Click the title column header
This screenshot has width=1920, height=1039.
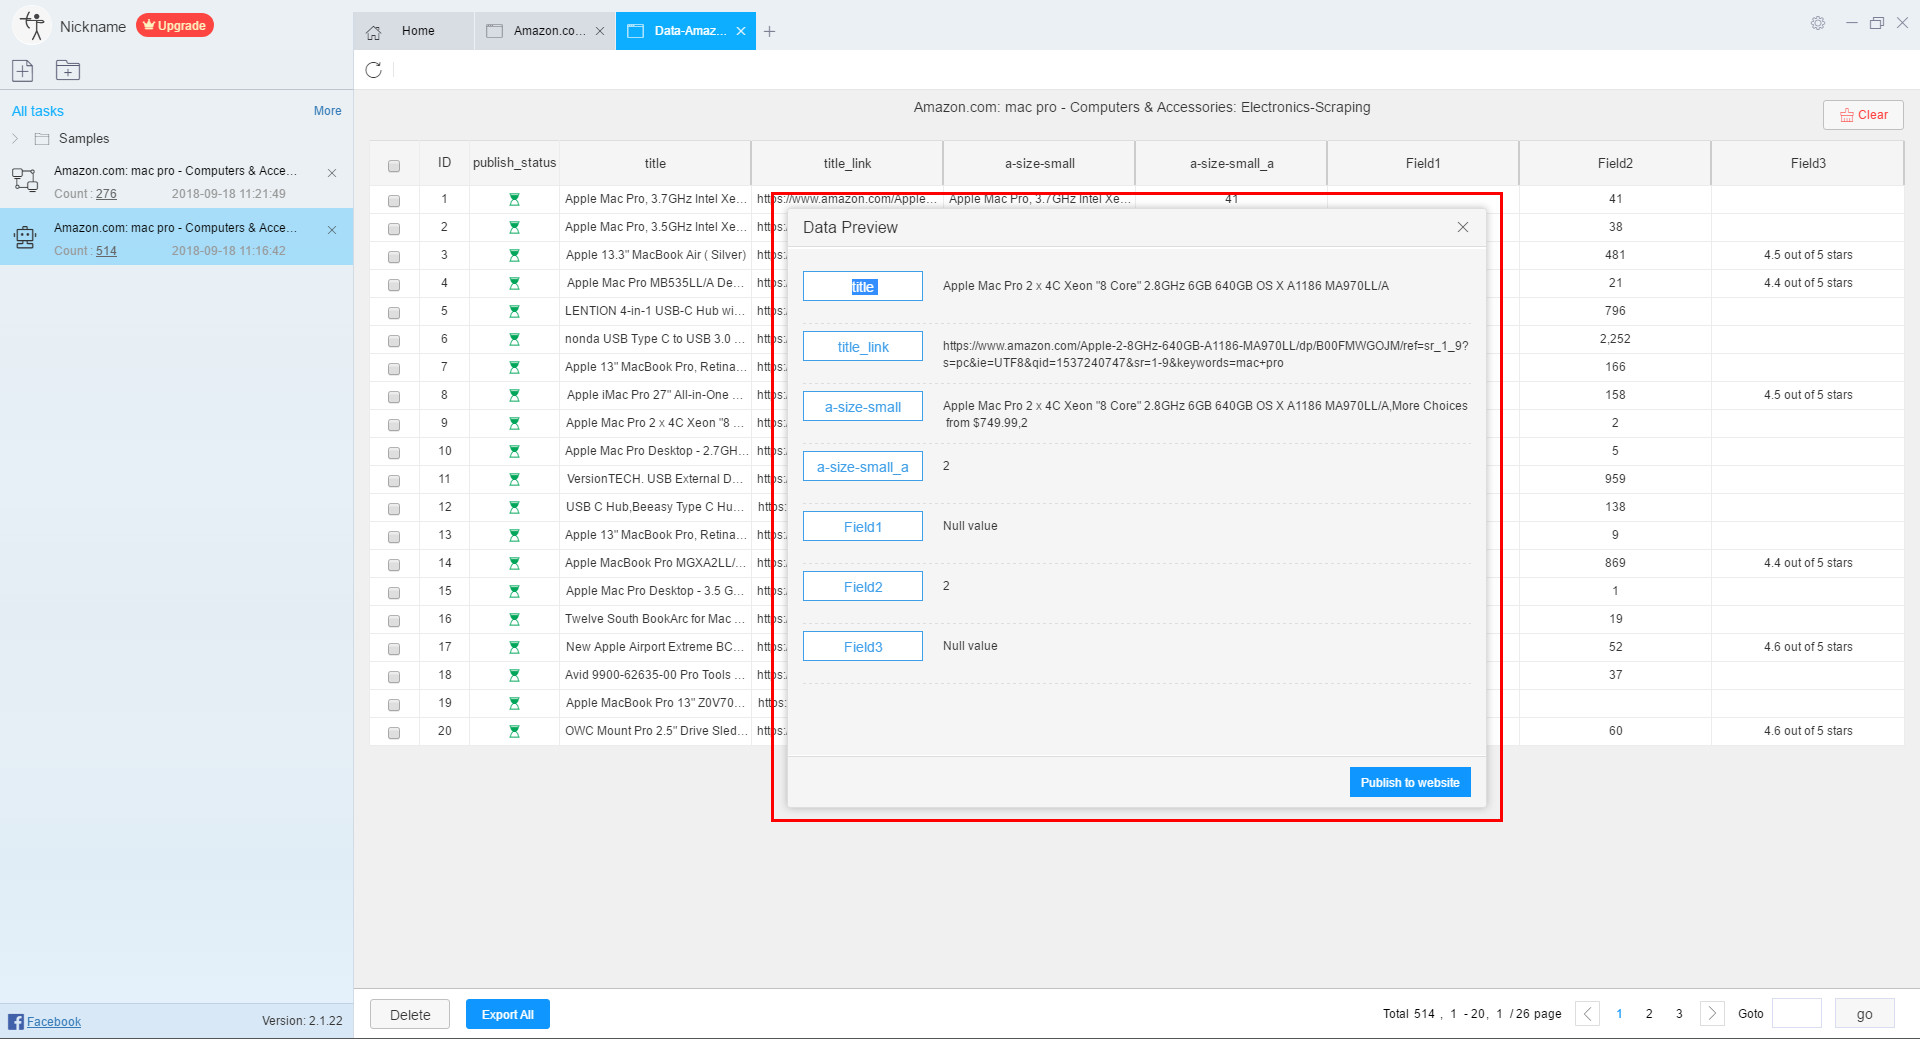click(655, 163)
